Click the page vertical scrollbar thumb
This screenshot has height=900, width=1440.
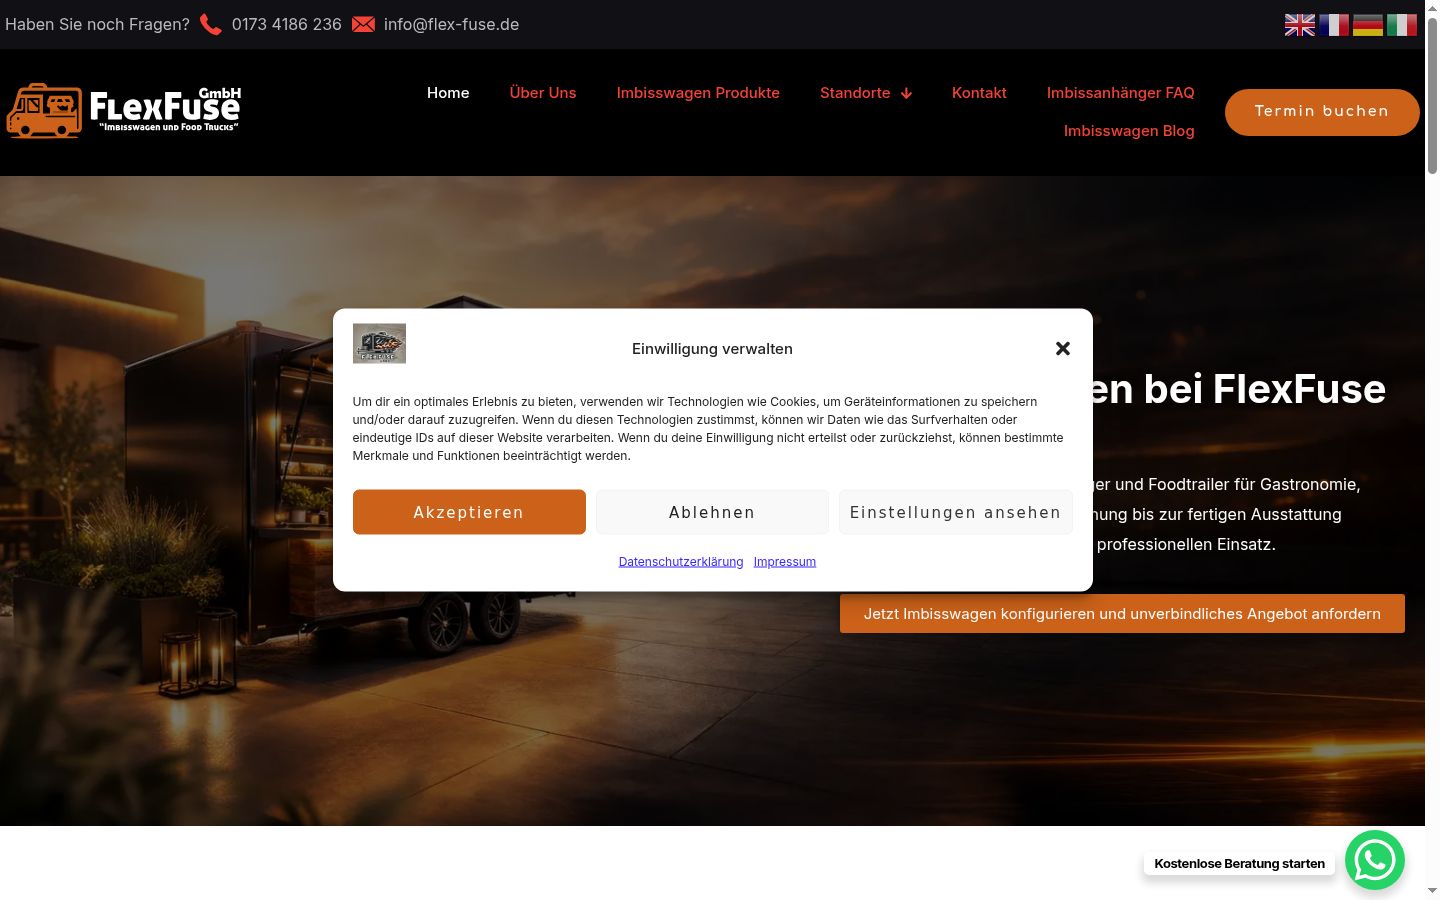pyautogui.click(x=1432, y=95)
